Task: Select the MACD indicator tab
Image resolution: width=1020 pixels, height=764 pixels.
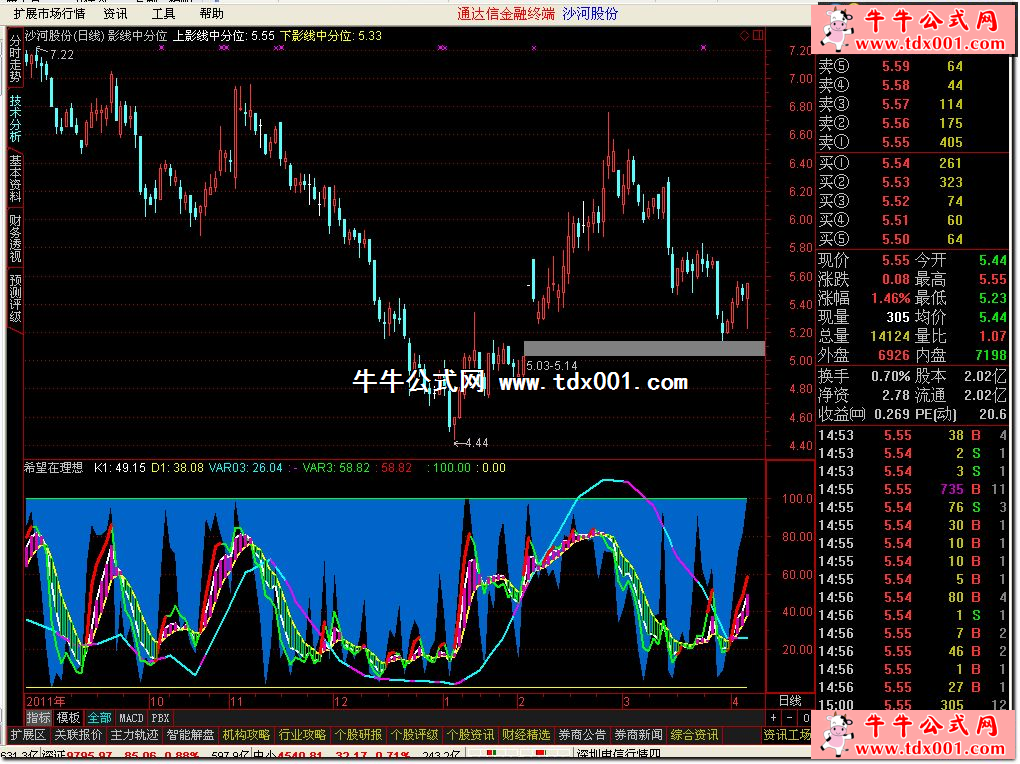Action: point(131,718)
